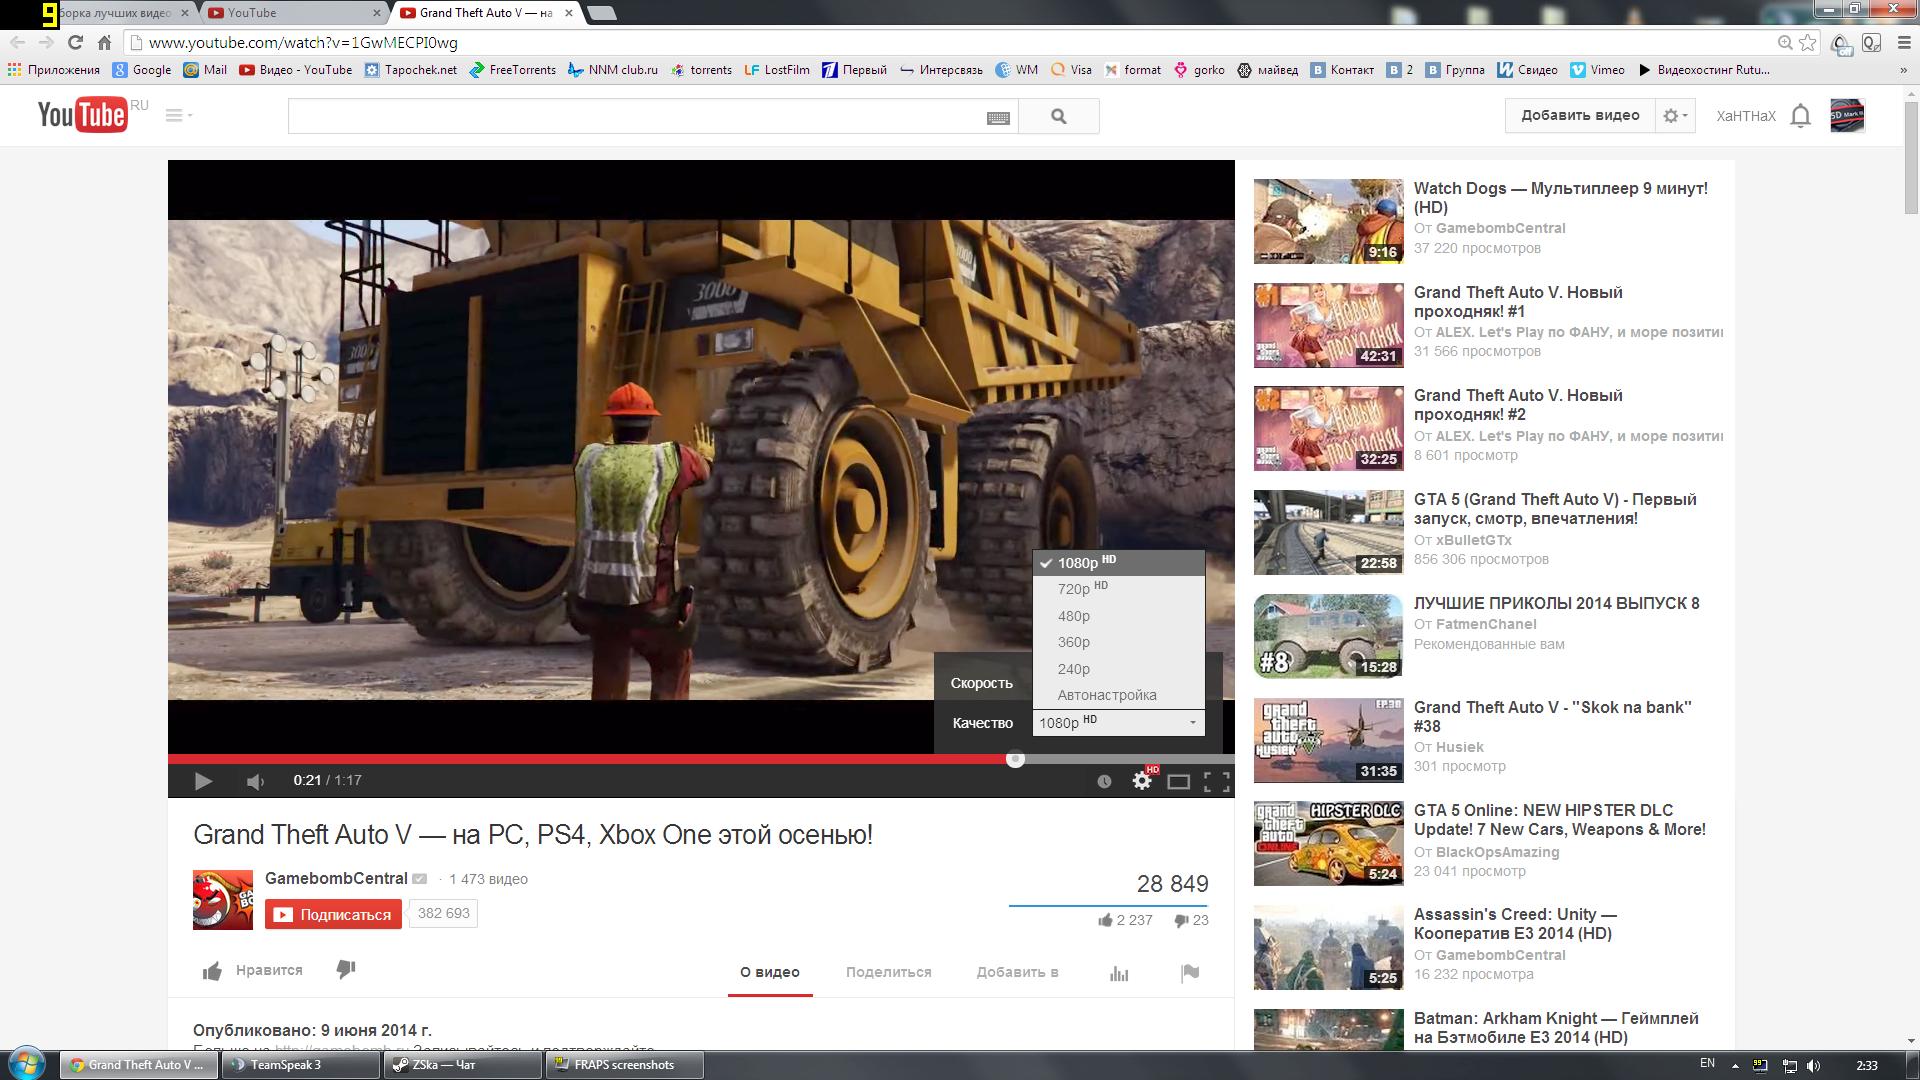
Task: Click the YouTube logo
Action: pos(83,115)
